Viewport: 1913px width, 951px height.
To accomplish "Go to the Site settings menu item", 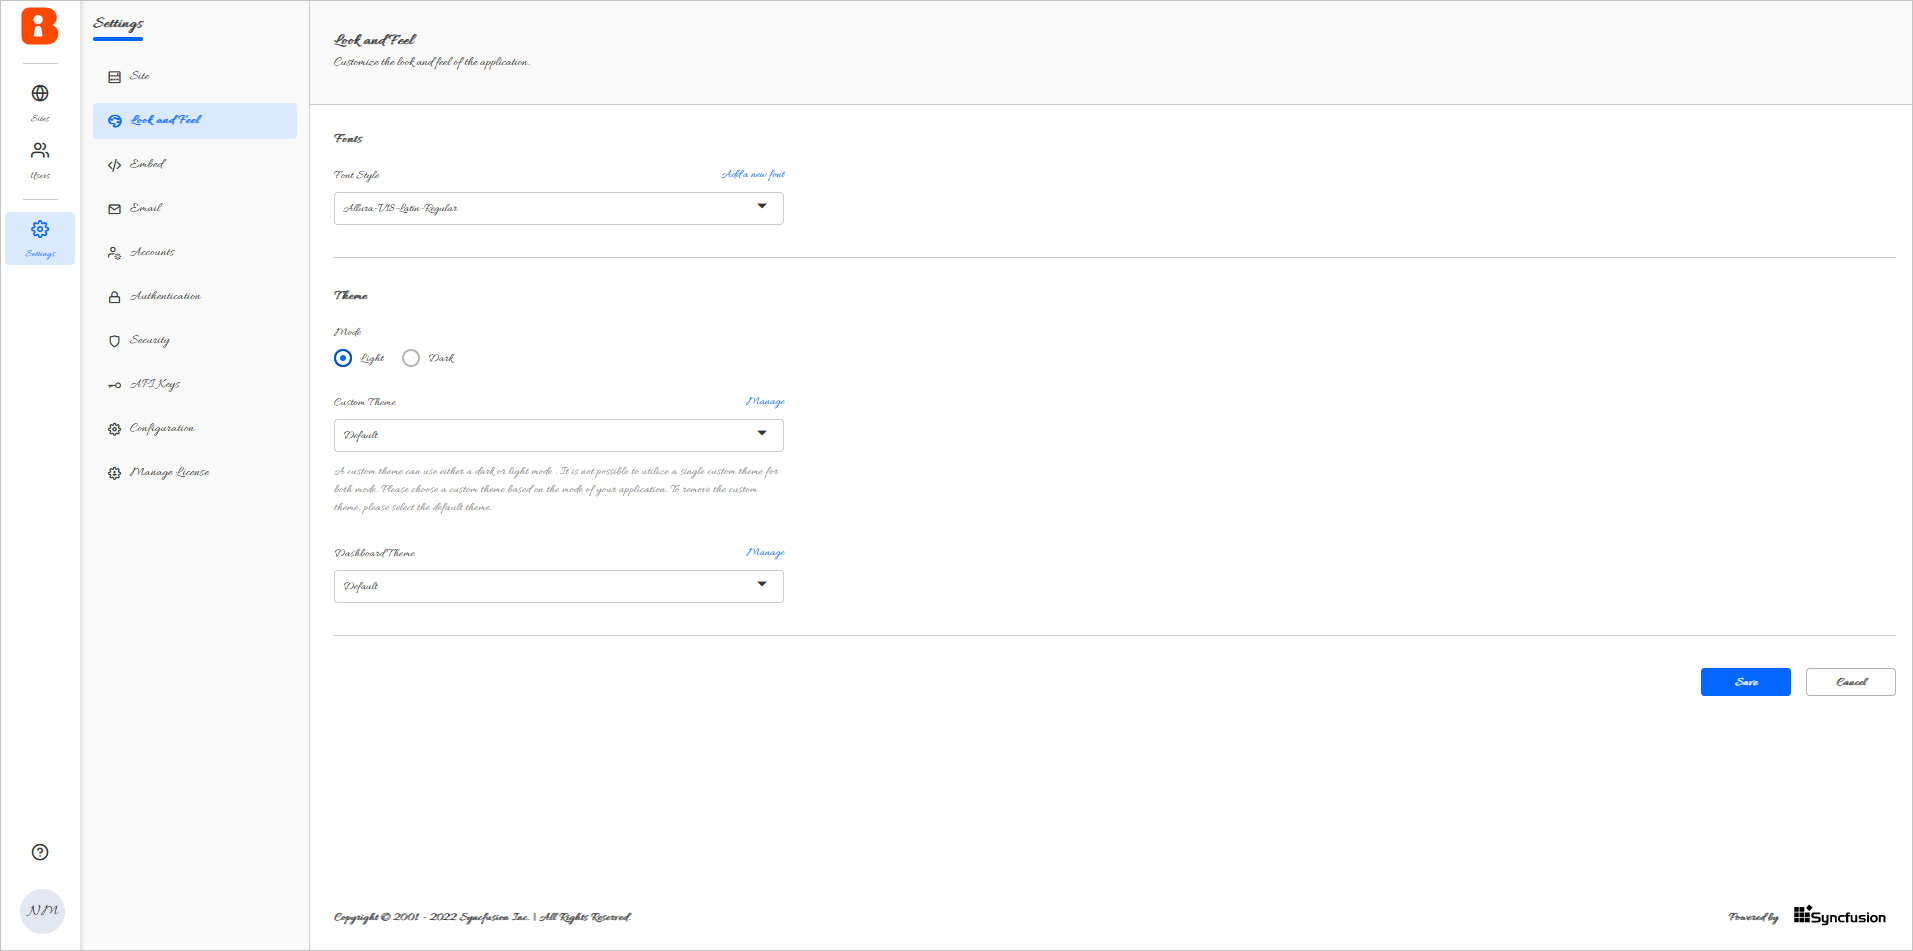I will (x=140, y=76).
